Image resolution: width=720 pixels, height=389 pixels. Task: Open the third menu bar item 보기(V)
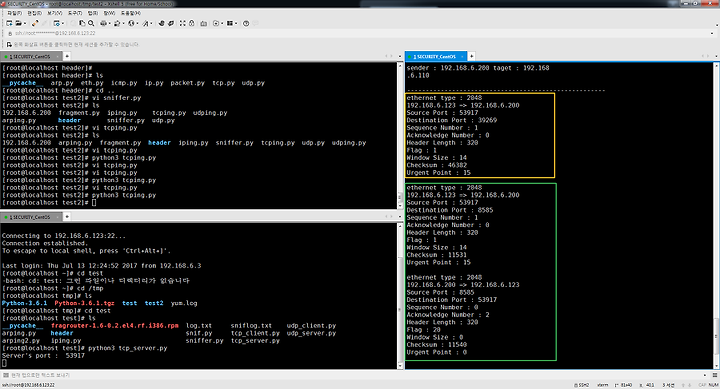[55, 13]
